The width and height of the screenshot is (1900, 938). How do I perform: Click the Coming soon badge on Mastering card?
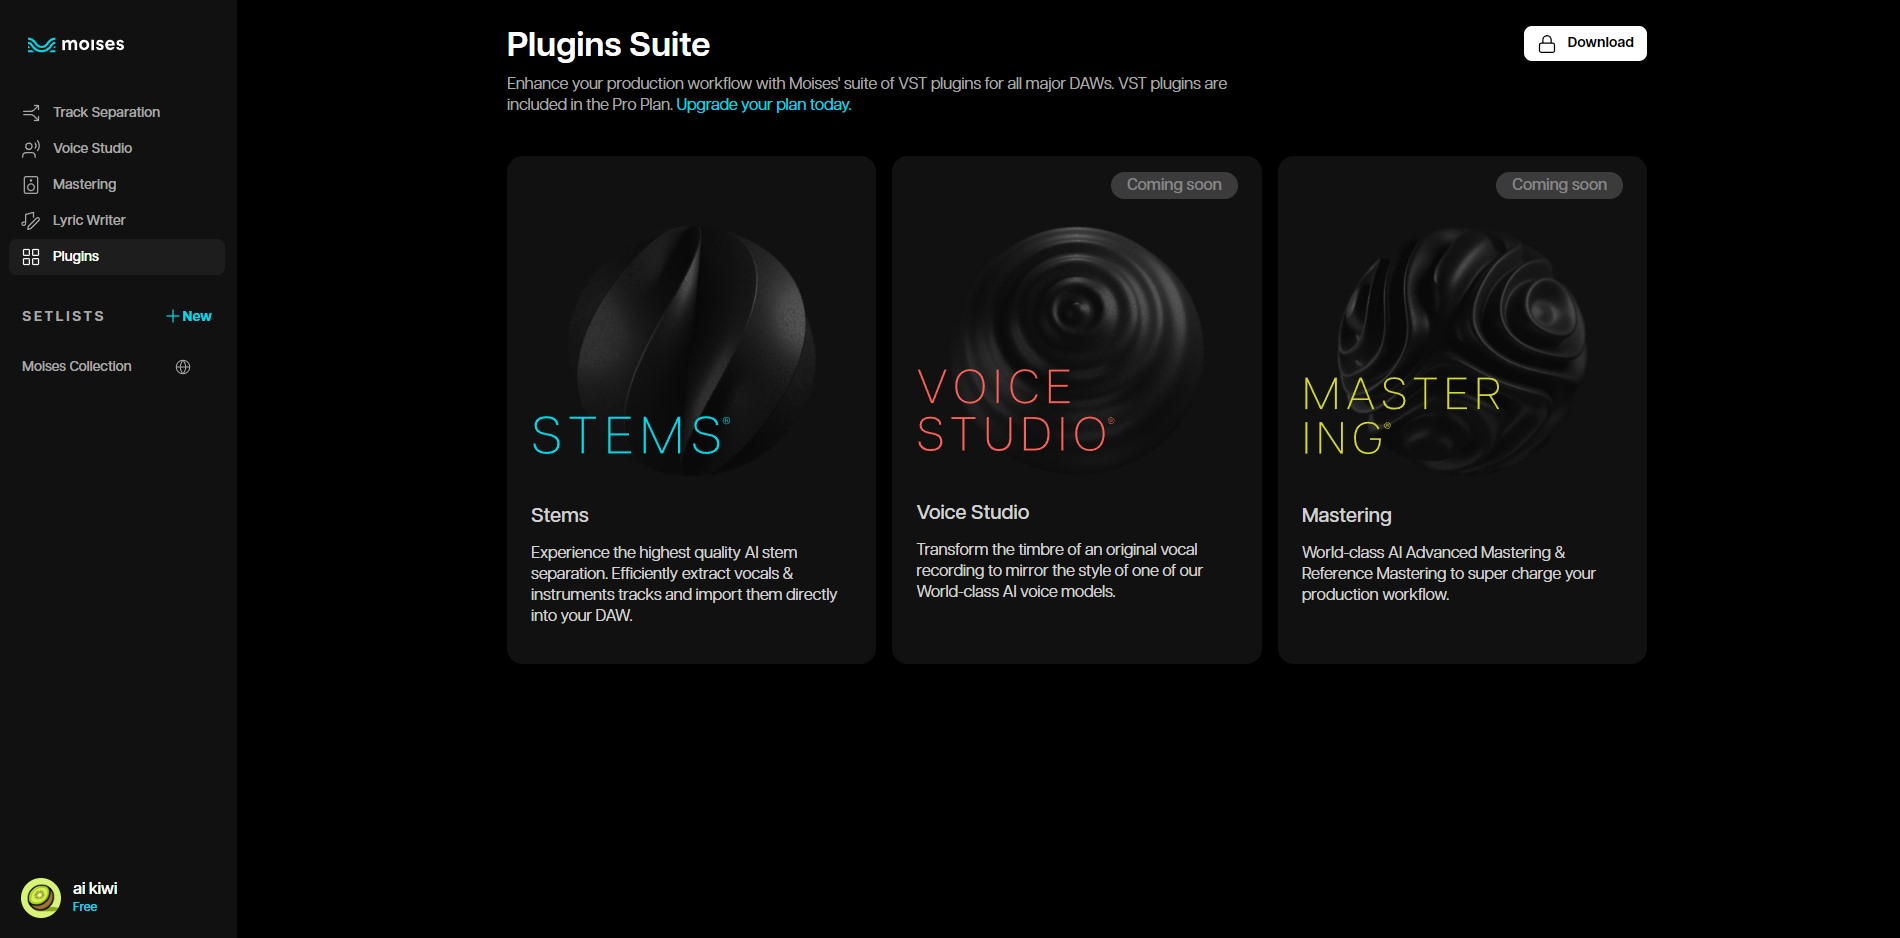1559,185
